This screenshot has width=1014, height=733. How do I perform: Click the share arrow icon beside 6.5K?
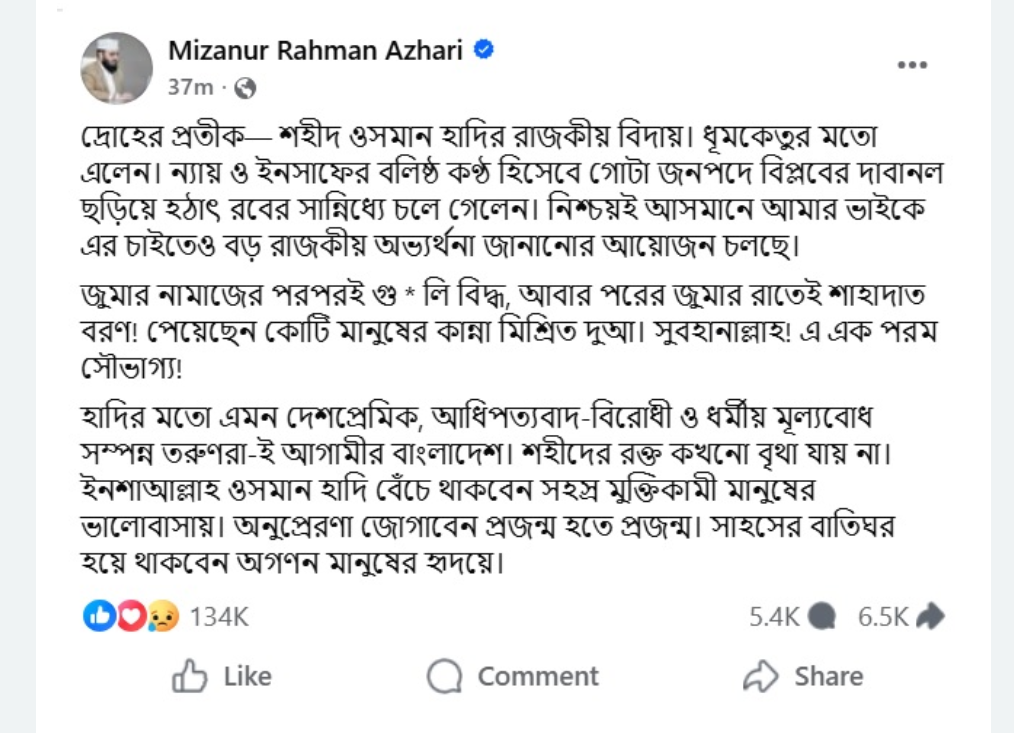(929, 617)
